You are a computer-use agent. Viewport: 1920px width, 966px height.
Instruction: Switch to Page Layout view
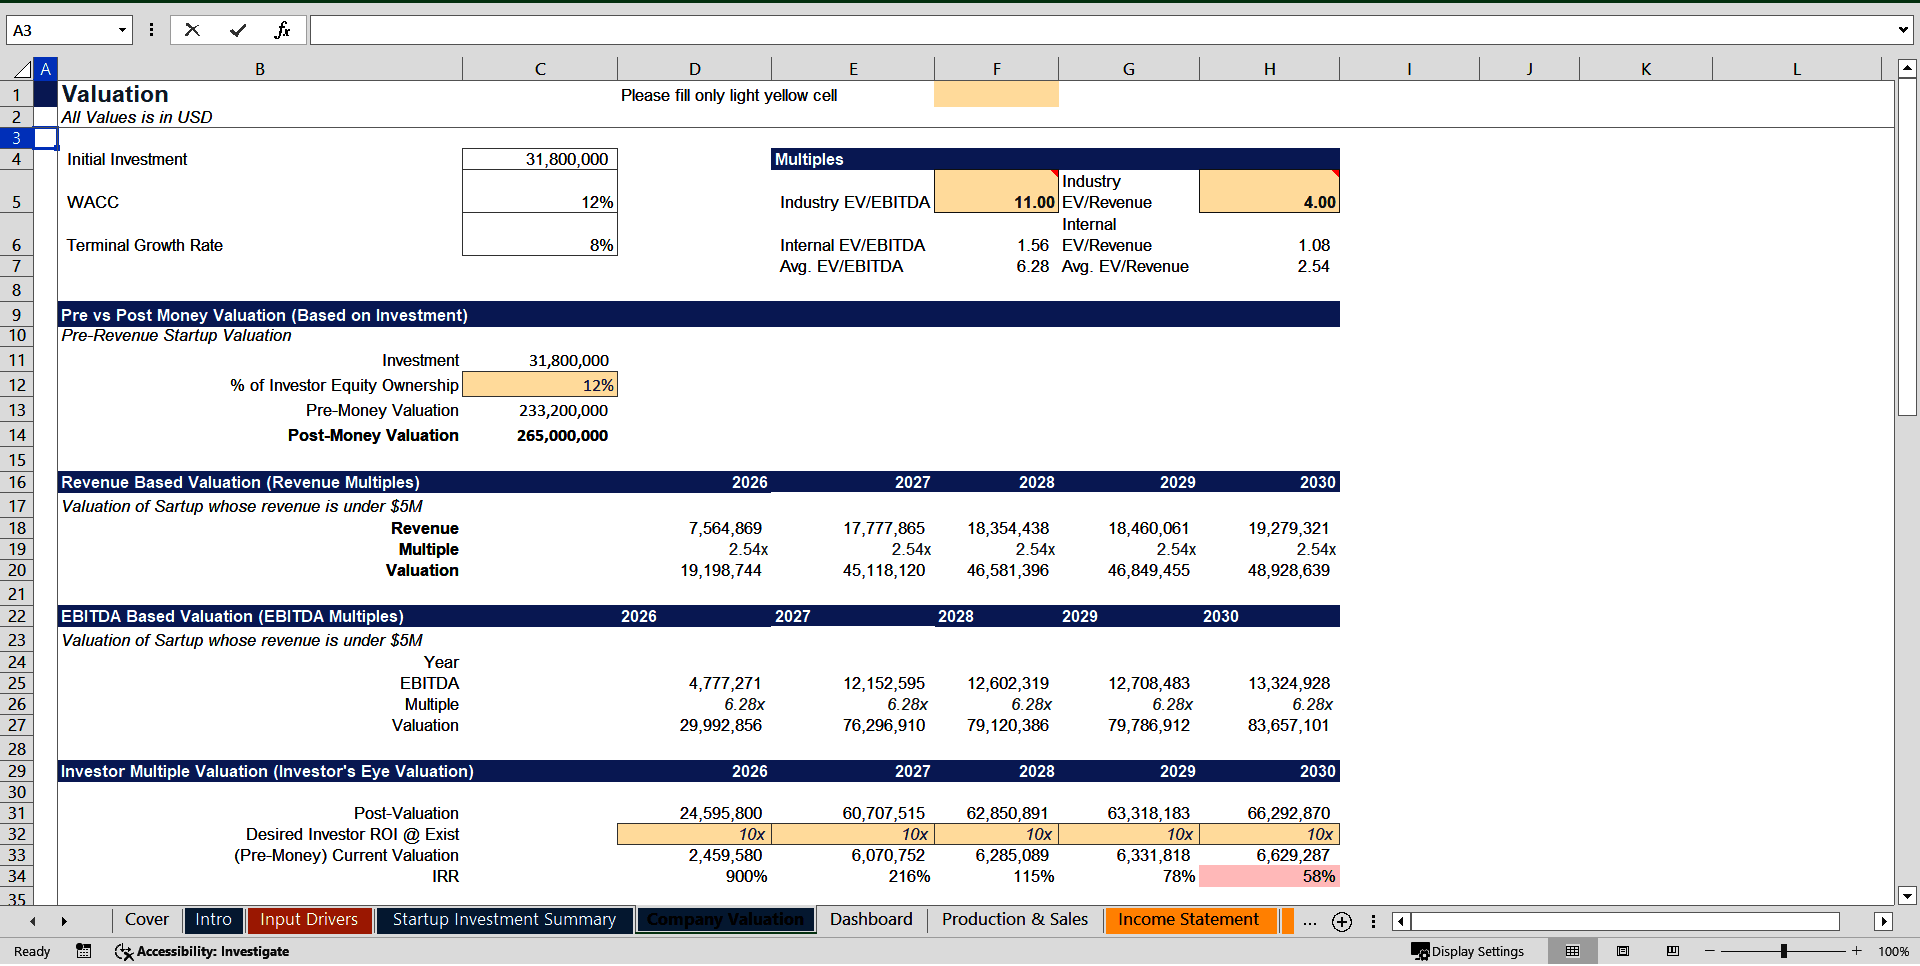click(1623, 951)
